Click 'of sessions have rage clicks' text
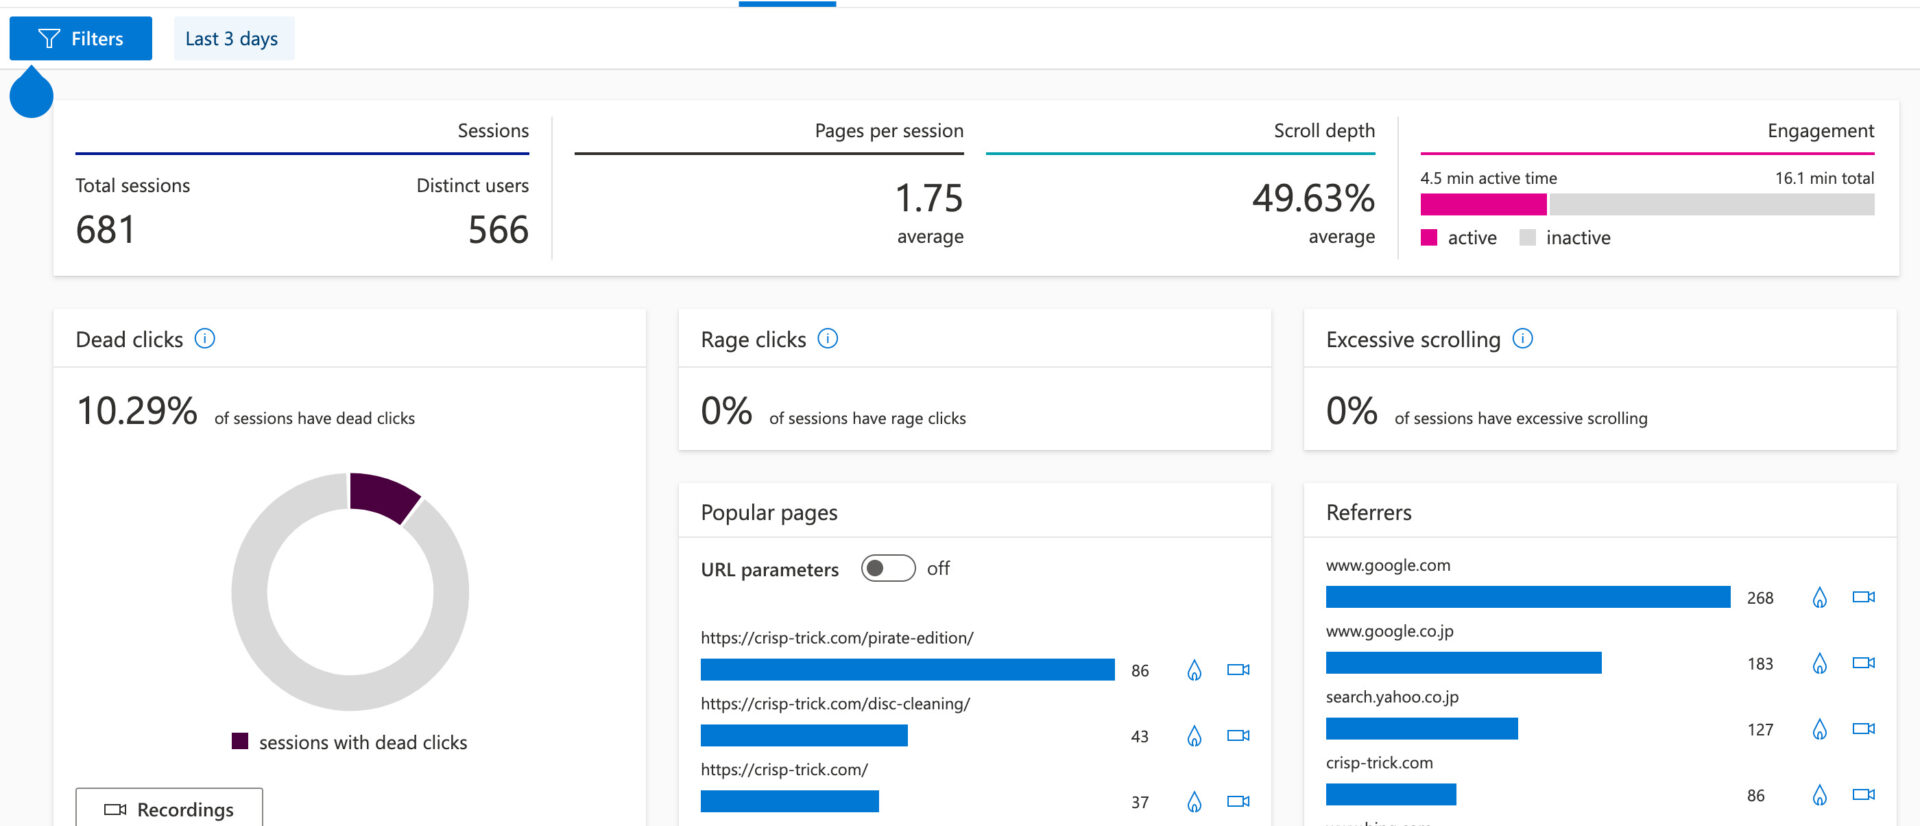 867,418
